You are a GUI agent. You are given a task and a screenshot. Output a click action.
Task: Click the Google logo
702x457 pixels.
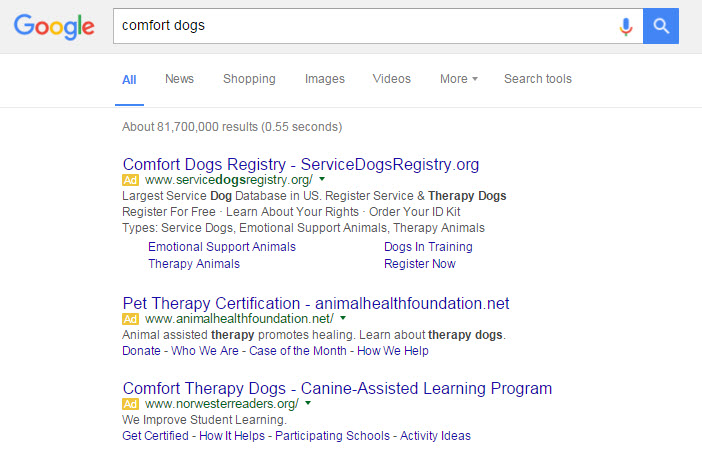coord(54,26)
